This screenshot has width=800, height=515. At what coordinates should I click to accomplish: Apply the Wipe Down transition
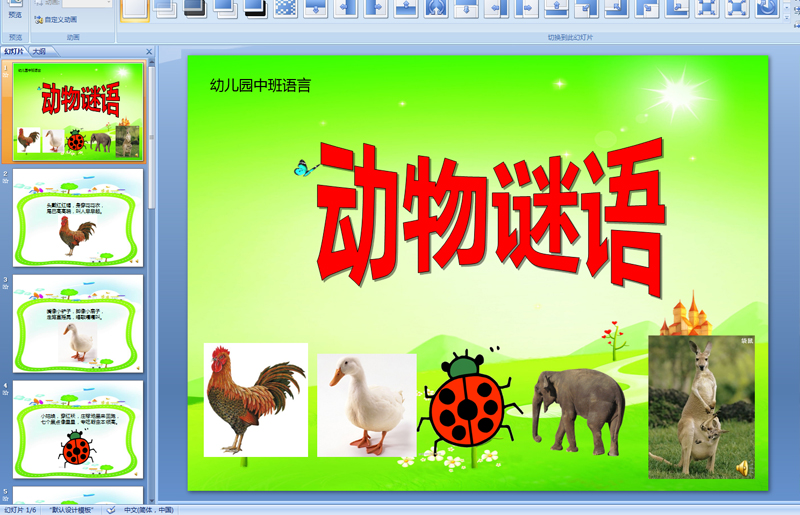point(316,8)
